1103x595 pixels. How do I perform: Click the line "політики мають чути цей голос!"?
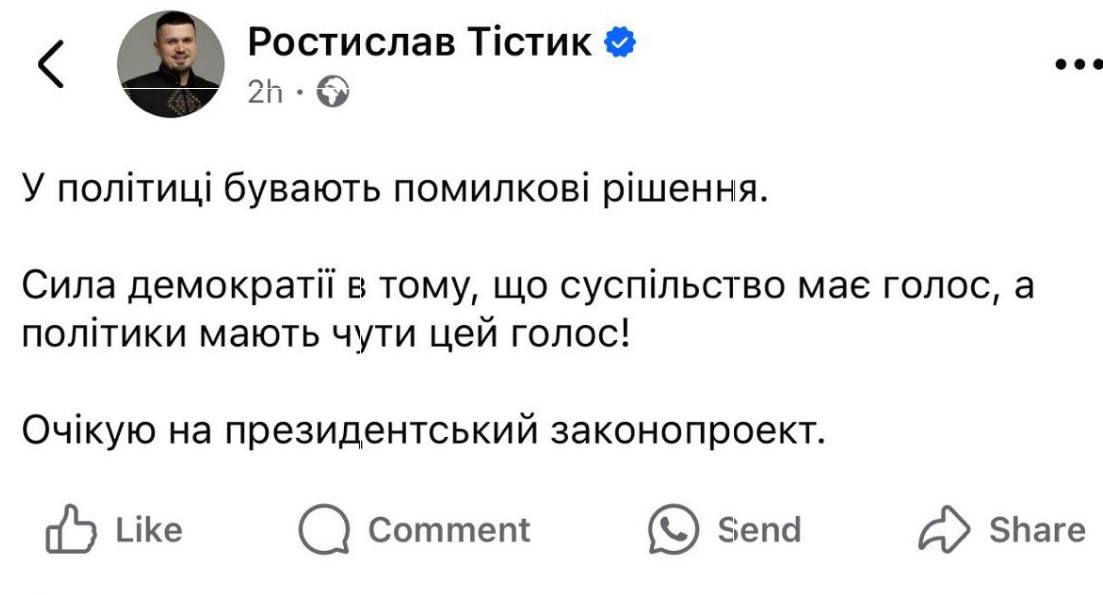coord(327,334)
